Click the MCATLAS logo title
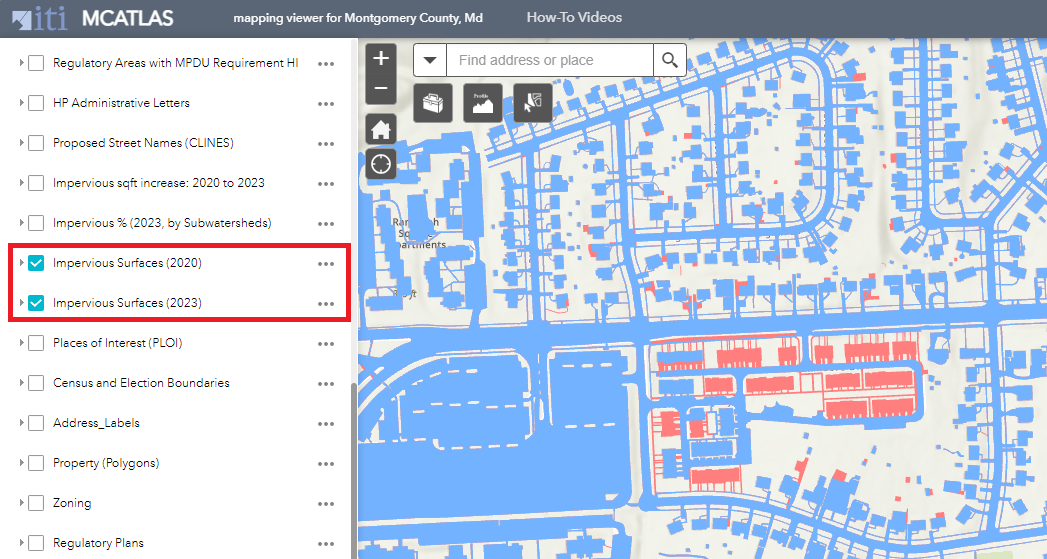The image size is (1047, 559). pyautogui.click(x=127, y=19)
